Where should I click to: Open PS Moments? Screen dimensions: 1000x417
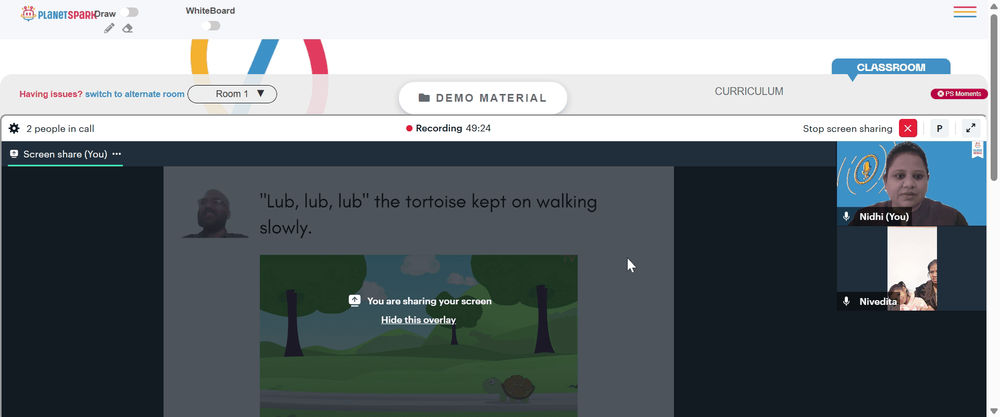click(959, 94)
